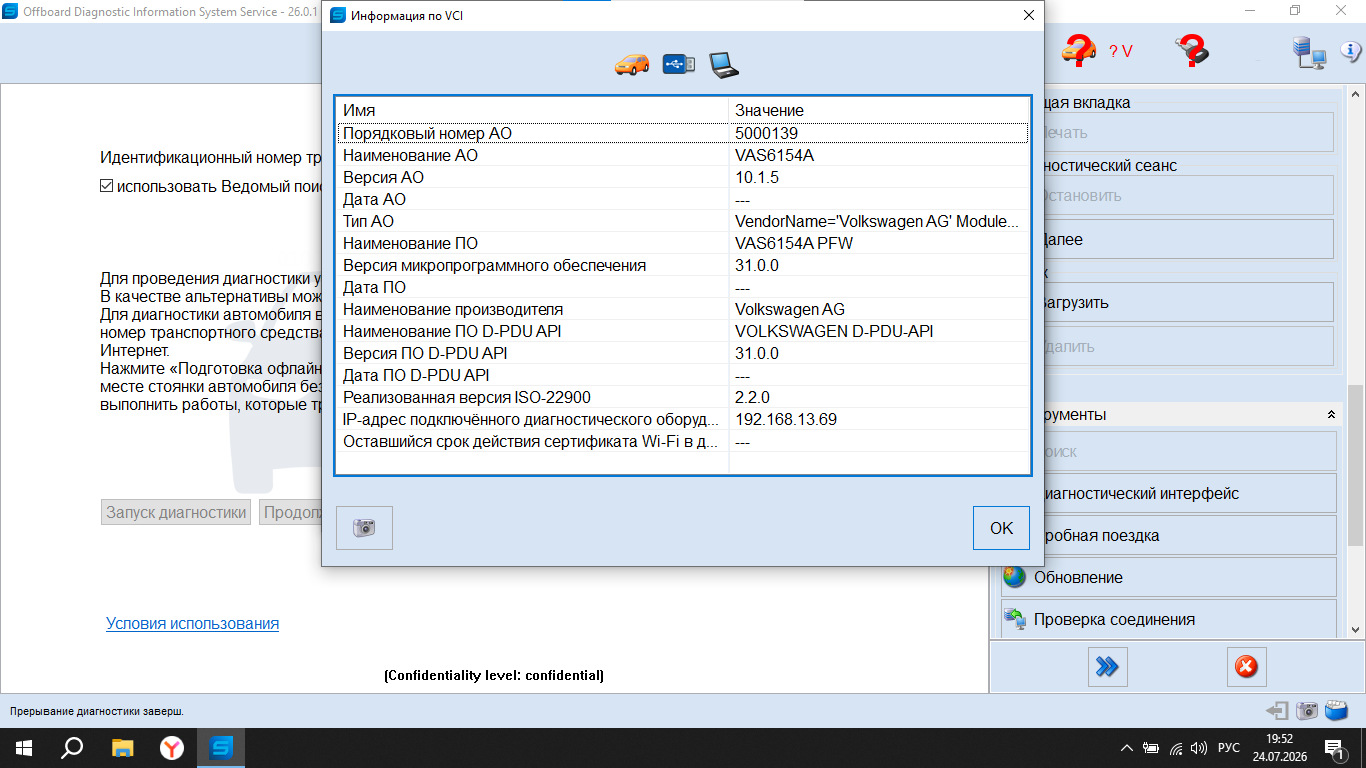Switch the РУС input language indicator
Screen dimensions: 1366x768
[x=1229, y=747]
